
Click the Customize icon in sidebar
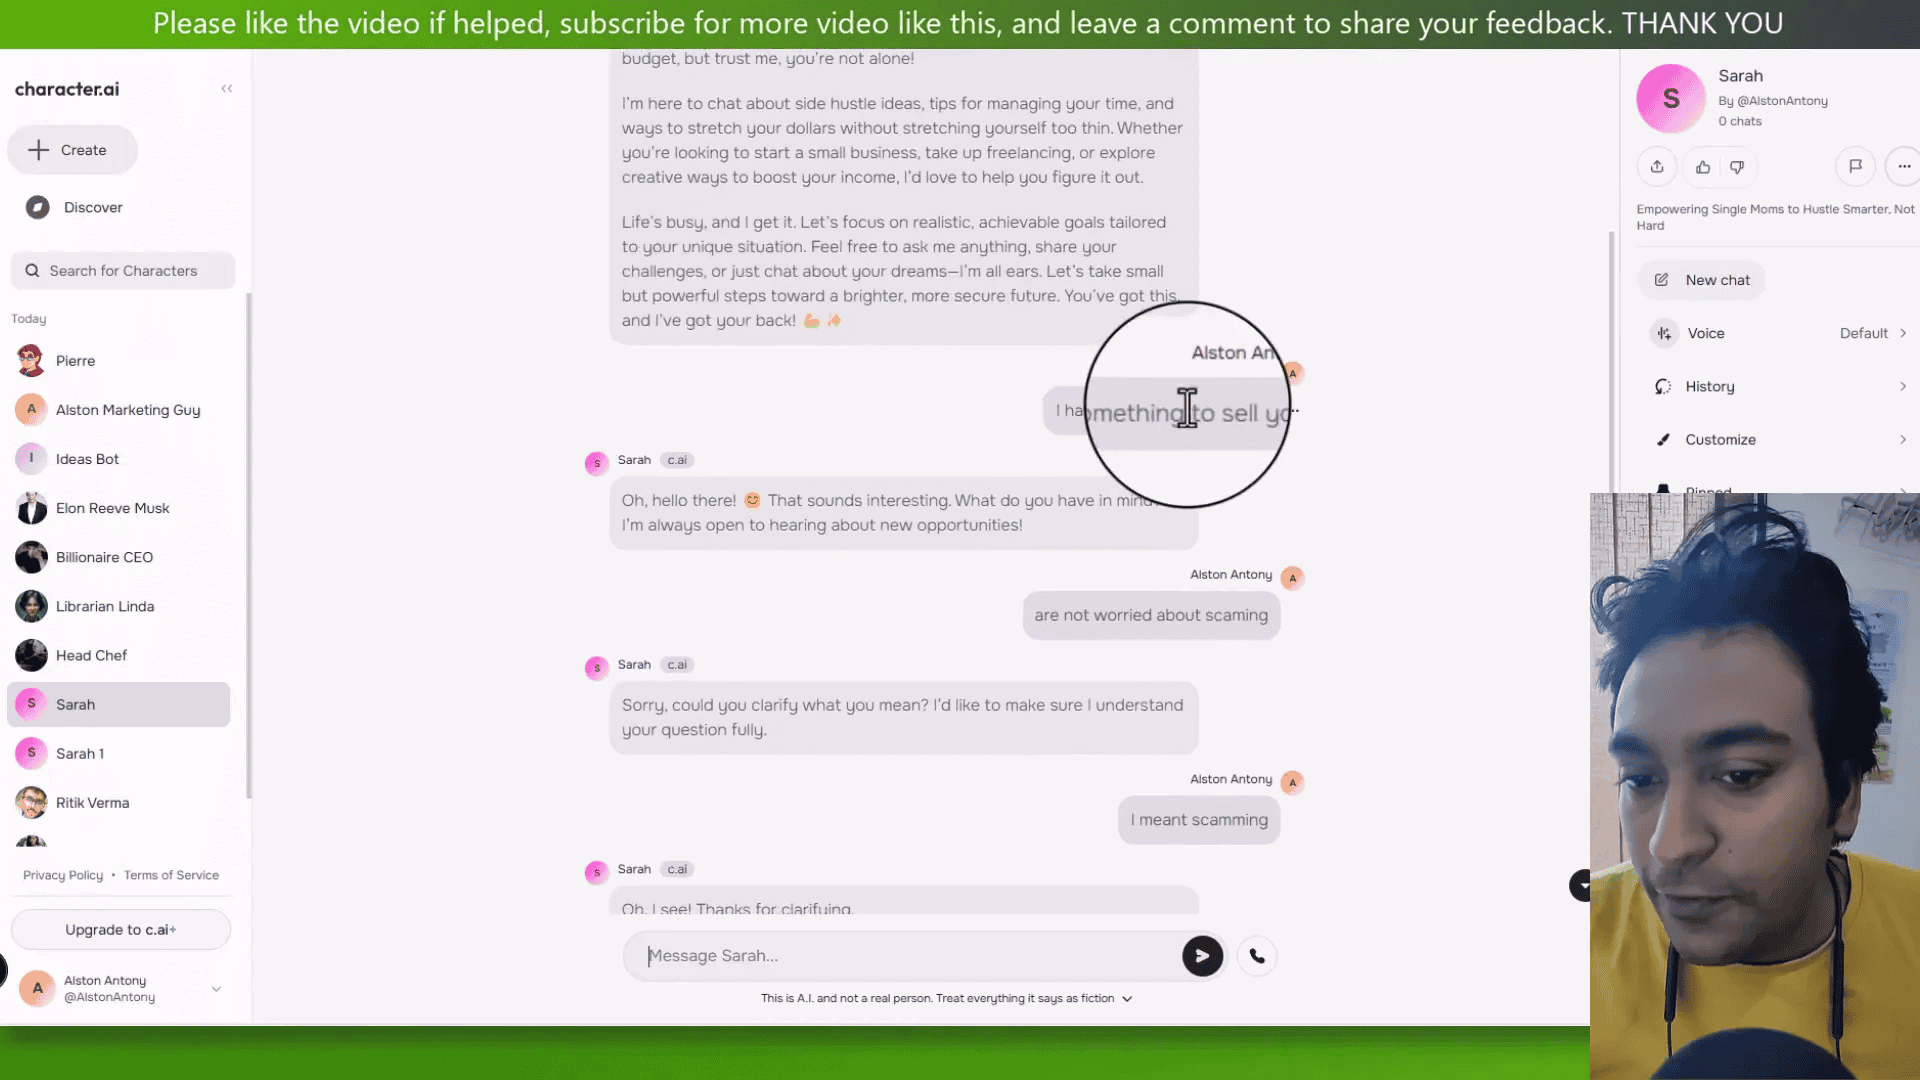coord(1664,439)
